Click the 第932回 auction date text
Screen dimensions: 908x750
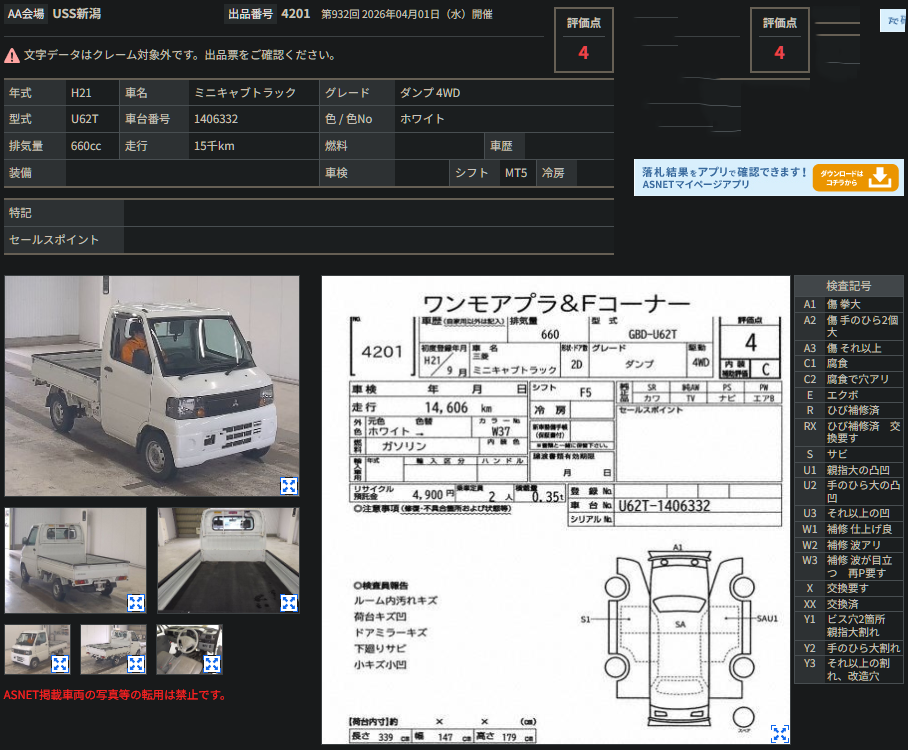(x=407, y=14)
